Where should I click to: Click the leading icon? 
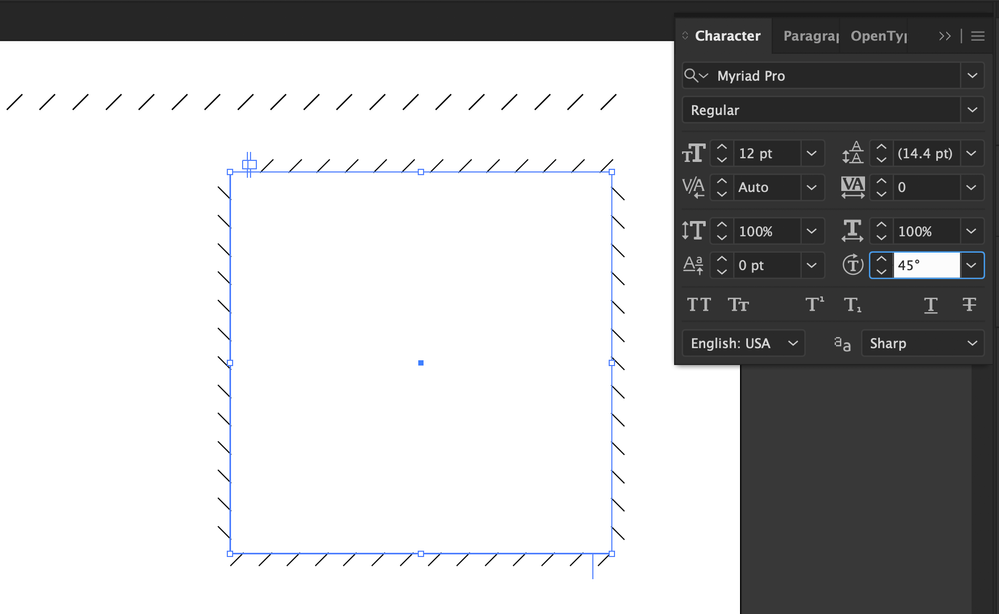coord(853,154)
